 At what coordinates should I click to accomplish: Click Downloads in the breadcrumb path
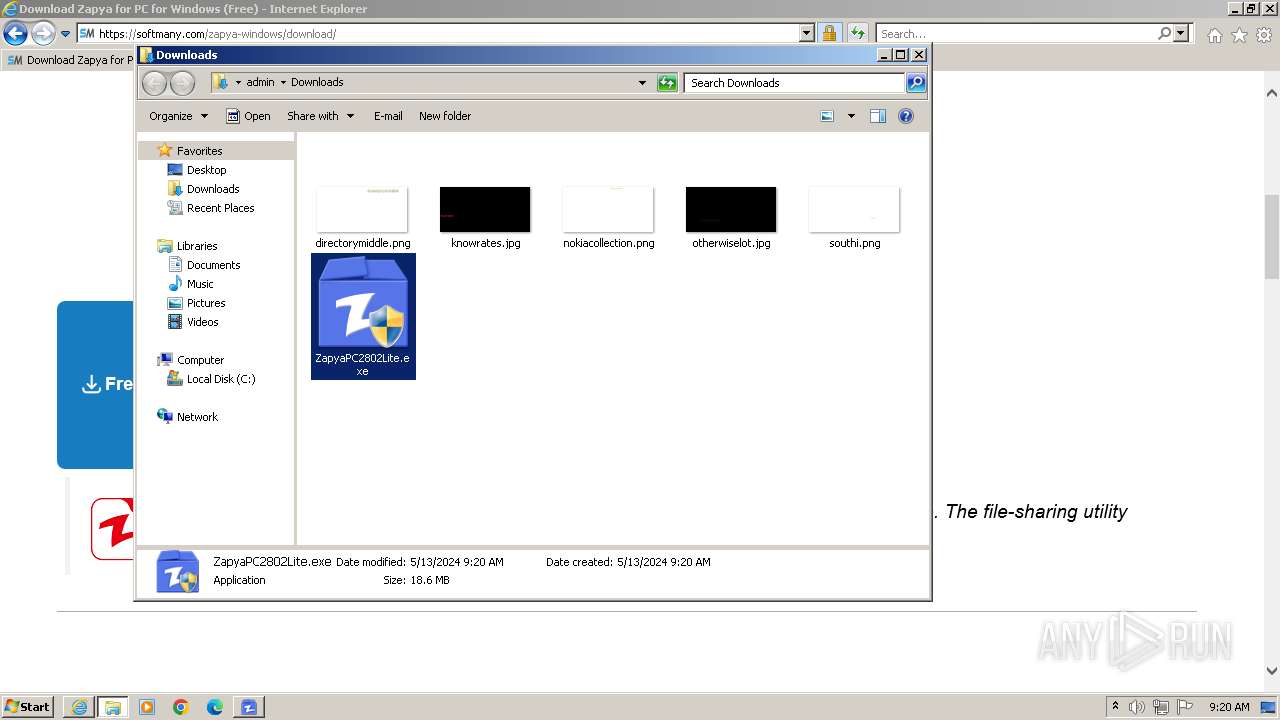[317, 83]
